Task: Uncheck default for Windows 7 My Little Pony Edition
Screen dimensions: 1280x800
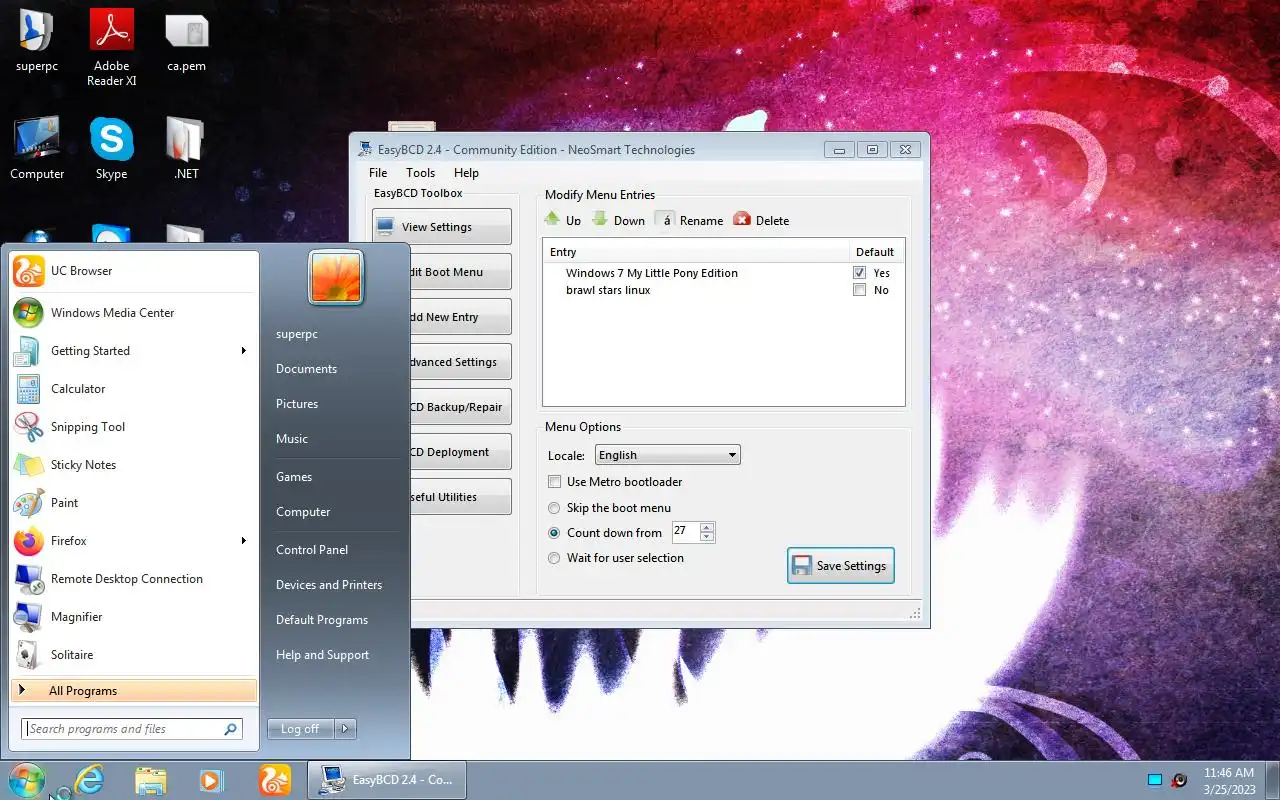Action: pos(859,273)
